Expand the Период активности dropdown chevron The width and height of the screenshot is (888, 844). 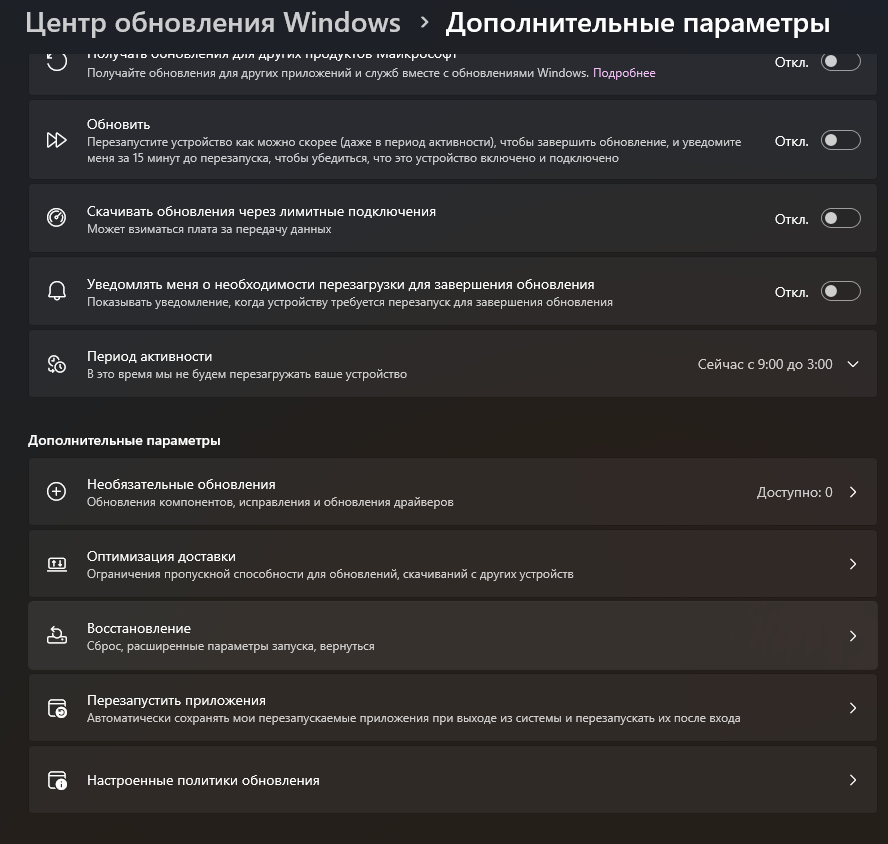click(x=853, y=364)
